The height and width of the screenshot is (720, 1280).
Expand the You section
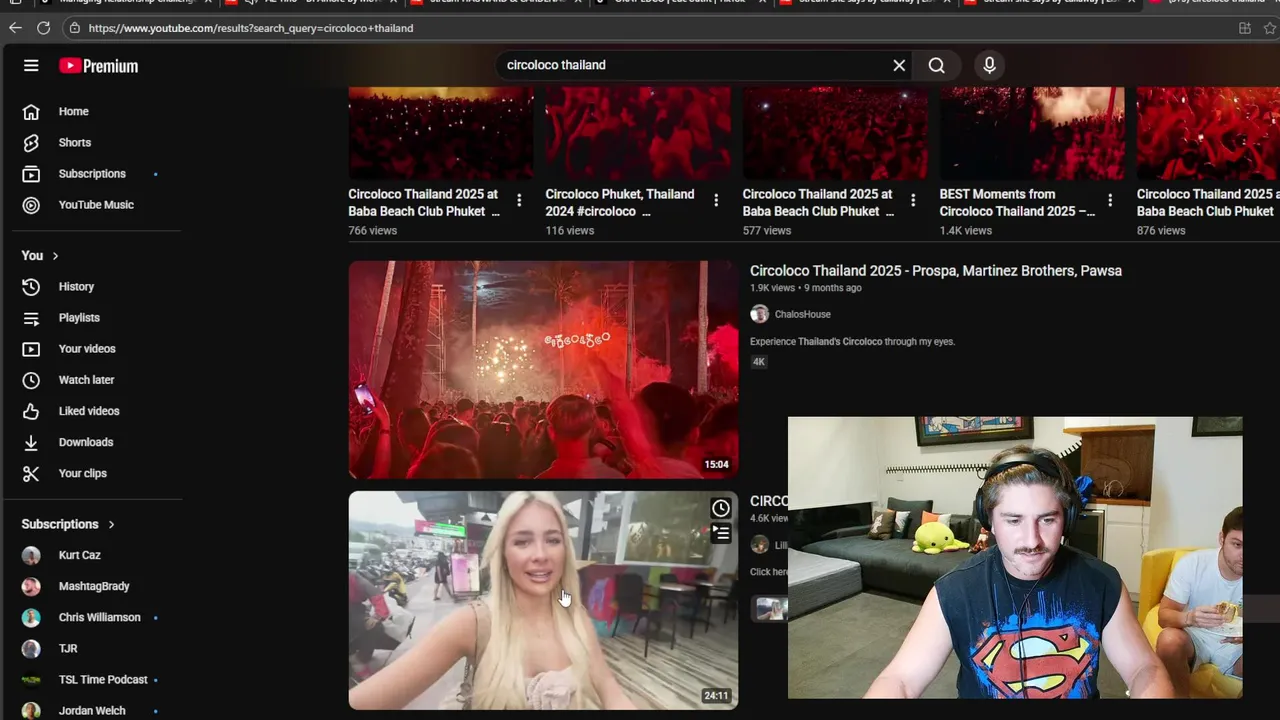click(40, 255)
